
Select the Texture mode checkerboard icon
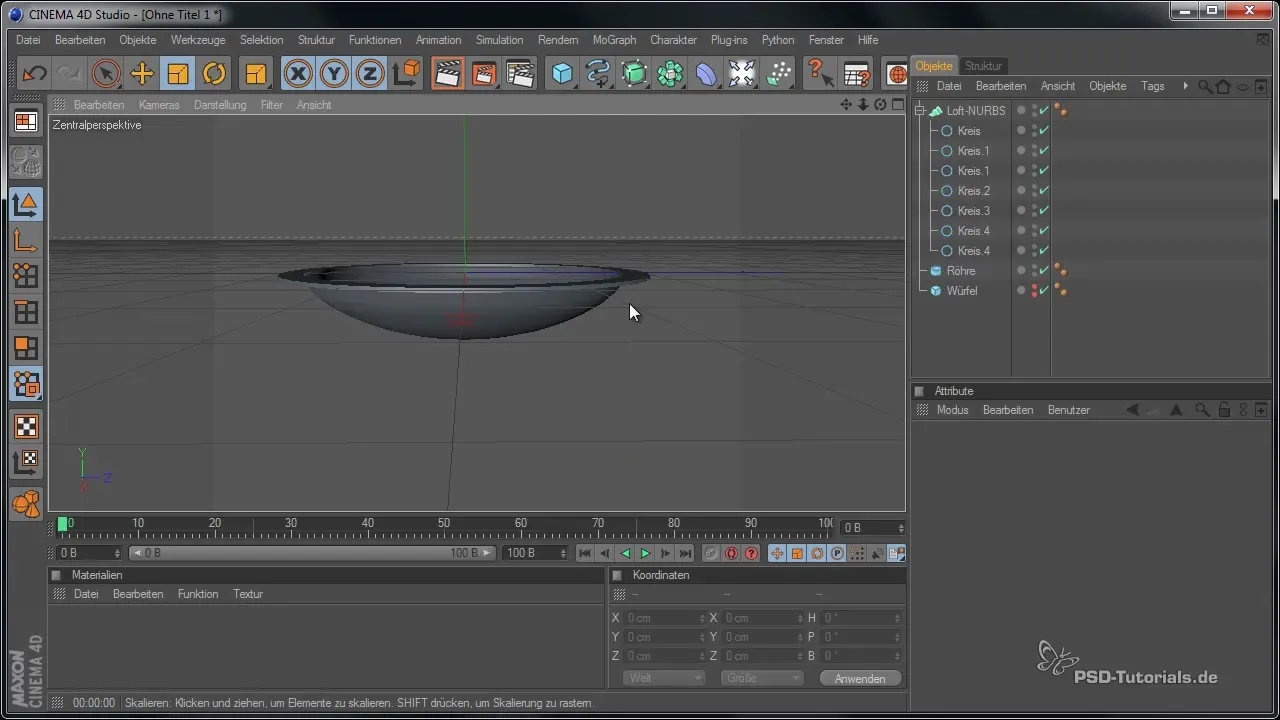point(26,427)
